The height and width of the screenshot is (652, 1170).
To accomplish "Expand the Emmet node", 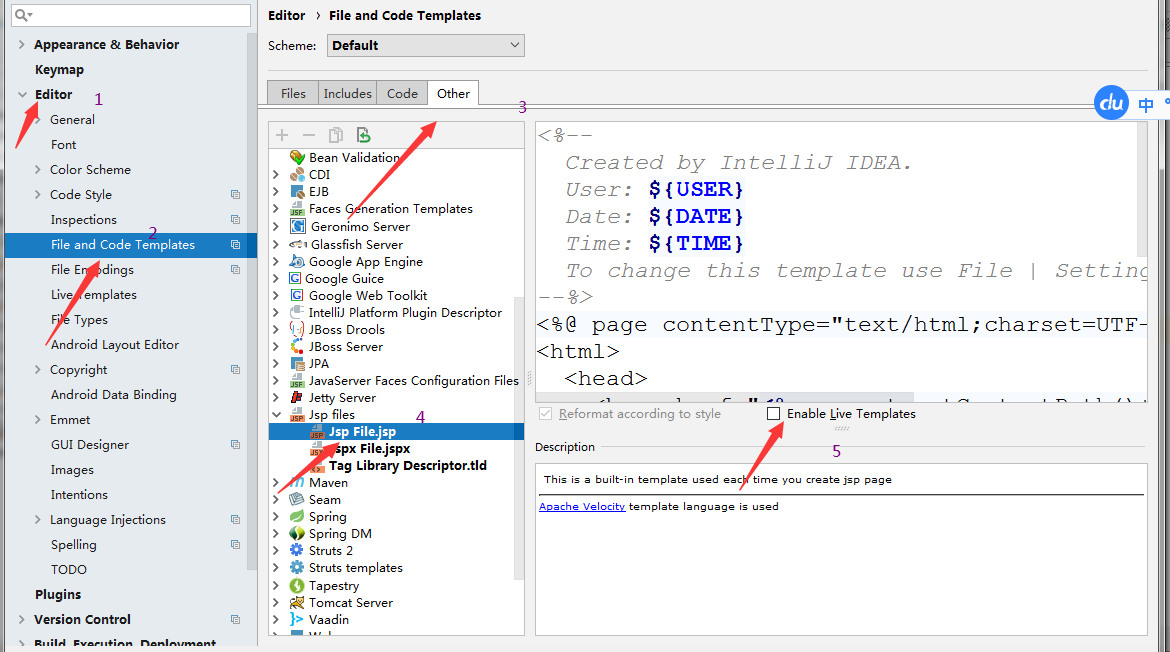I will (x=37, y=419).
